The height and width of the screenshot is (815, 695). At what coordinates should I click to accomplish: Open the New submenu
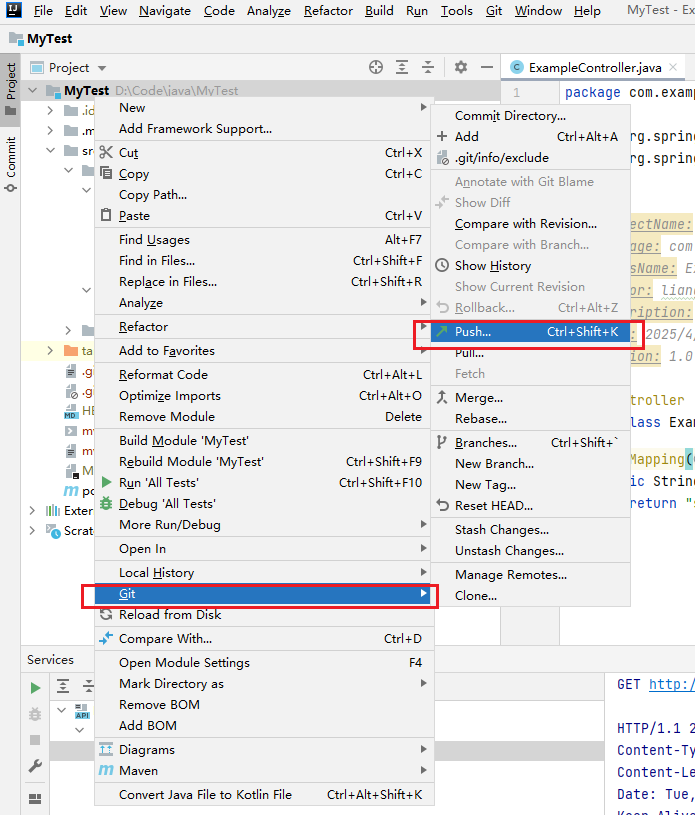pyautogui.click(x=265, y=108)
